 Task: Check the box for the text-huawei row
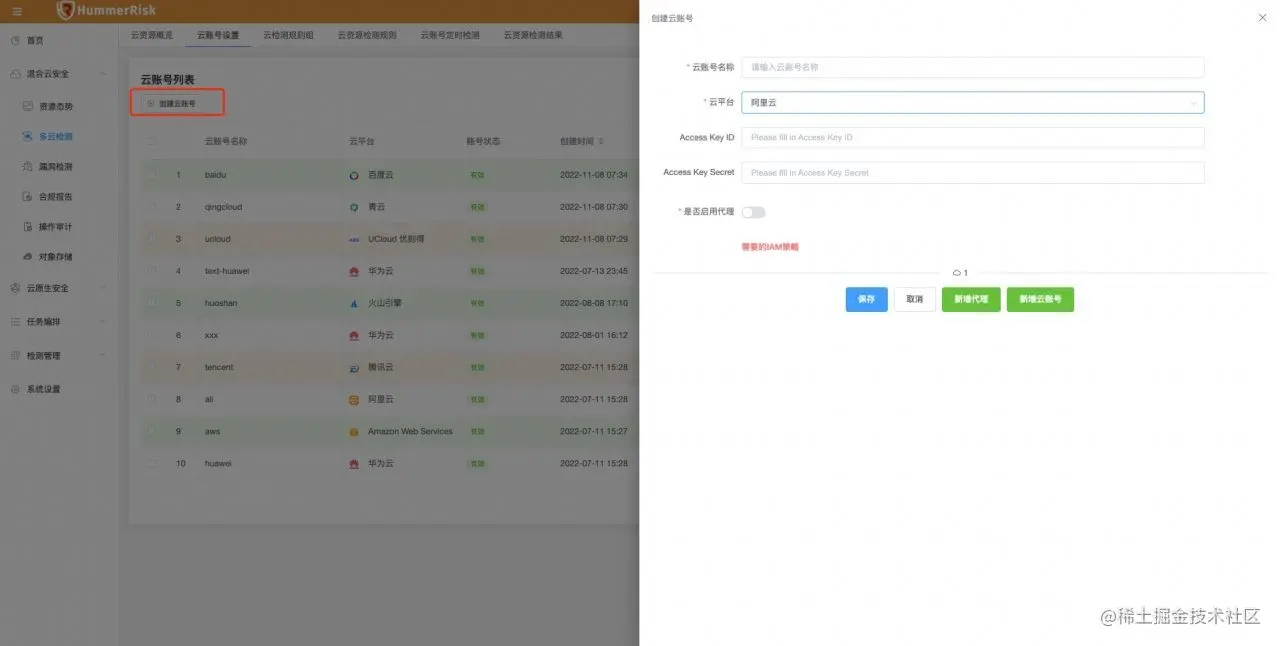[152, 271]
